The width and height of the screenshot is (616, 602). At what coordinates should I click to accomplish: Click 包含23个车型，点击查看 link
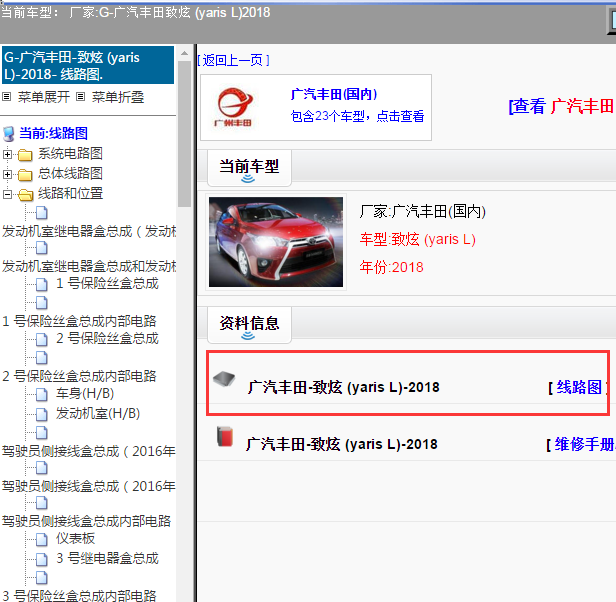click(358, 116)
